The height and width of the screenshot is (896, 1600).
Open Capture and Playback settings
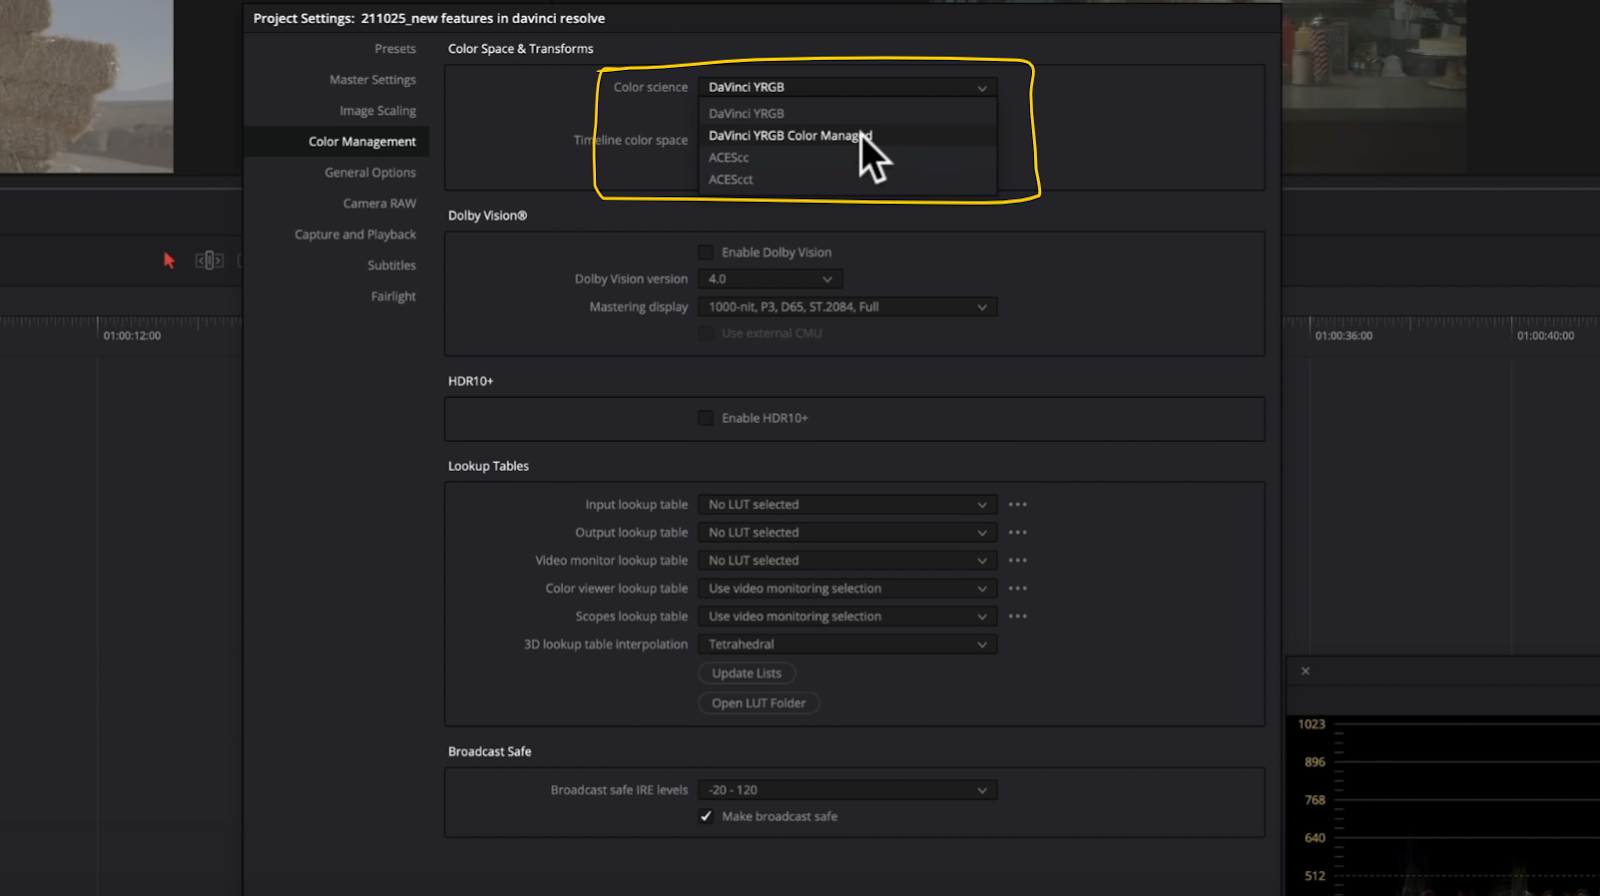(x=355, y=235)
